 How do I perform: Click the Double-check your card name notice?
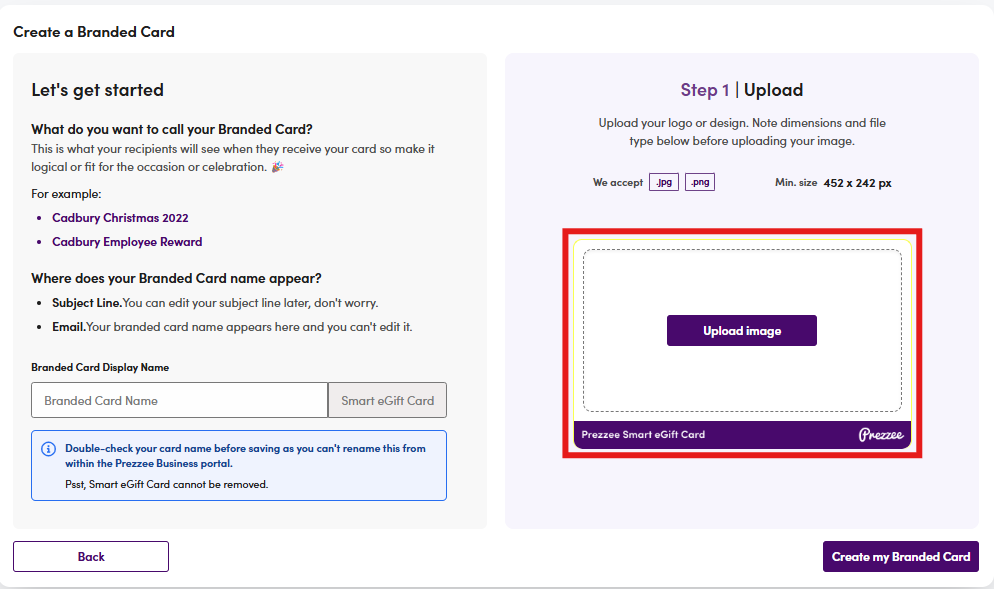click(x=239, y=465)
